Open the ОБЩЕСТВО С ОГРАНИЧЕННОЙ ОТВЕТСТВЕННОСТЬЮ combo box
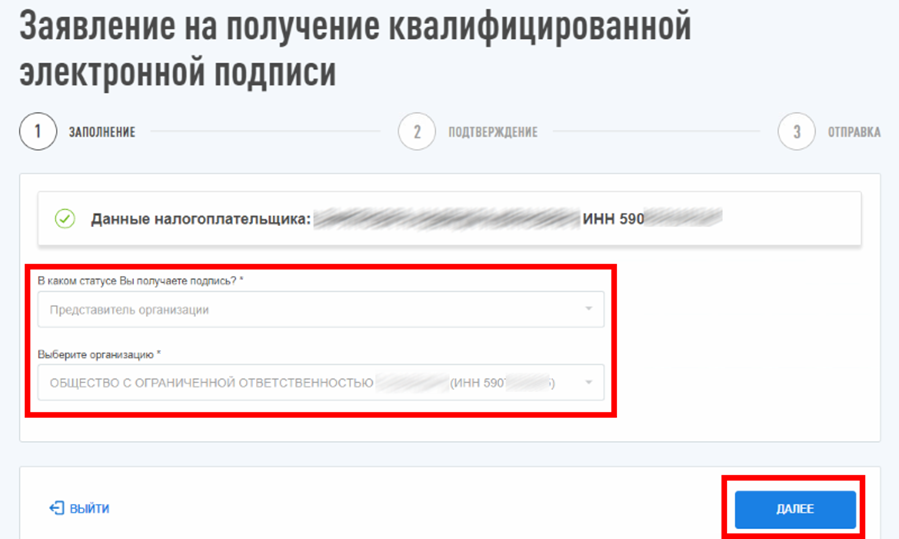 (320, 382)
